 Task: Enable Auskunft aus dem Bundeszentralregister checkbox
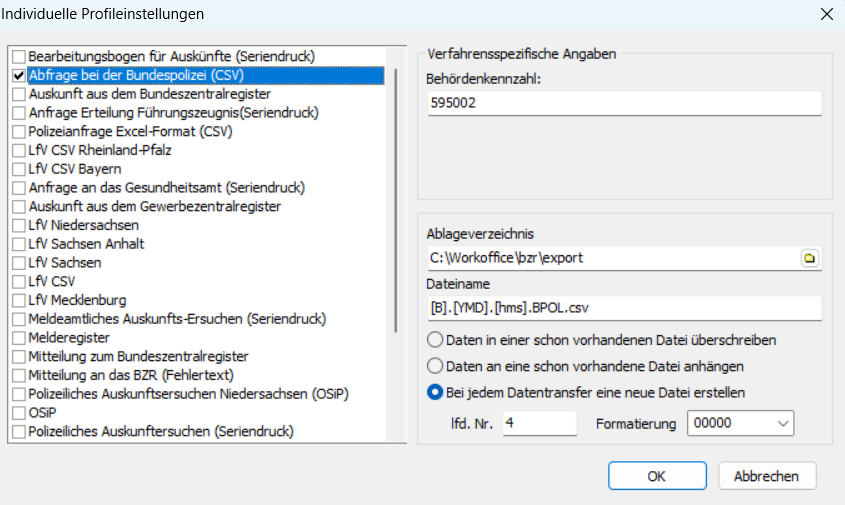19,94
